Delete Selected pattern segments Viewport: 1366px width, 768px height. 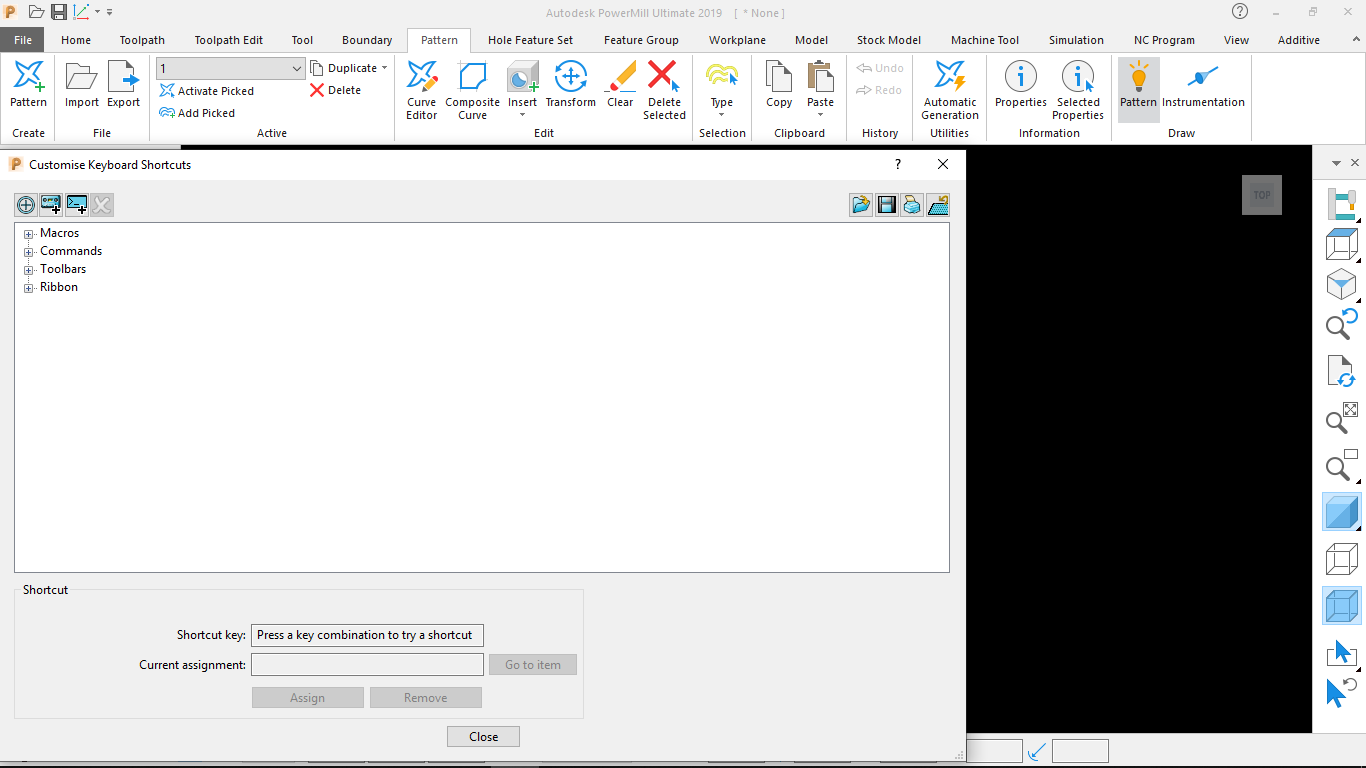pyautogui.click(x=664, y=88)
